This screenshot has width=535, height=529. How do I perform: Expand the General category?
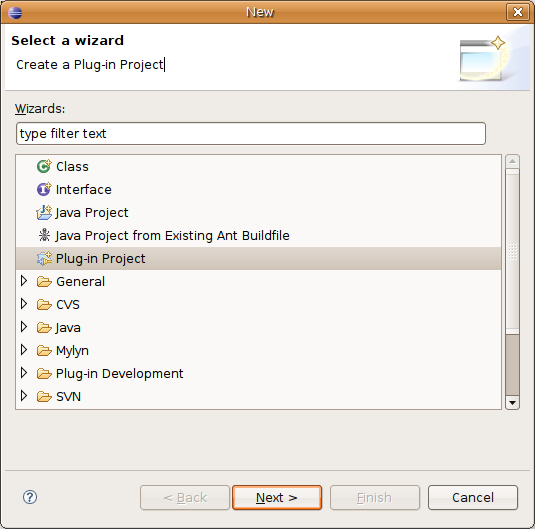point(24,281)
